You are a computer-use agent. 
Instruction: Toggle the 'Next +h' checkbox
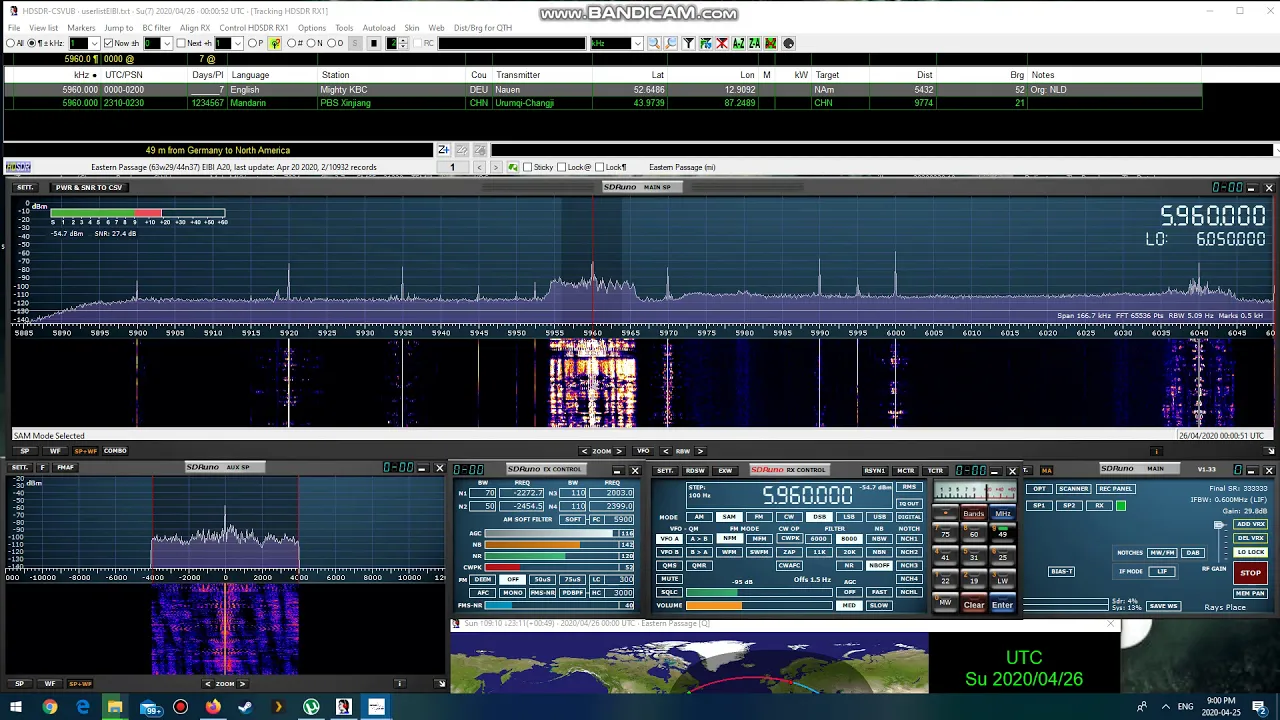coord(181,44)
